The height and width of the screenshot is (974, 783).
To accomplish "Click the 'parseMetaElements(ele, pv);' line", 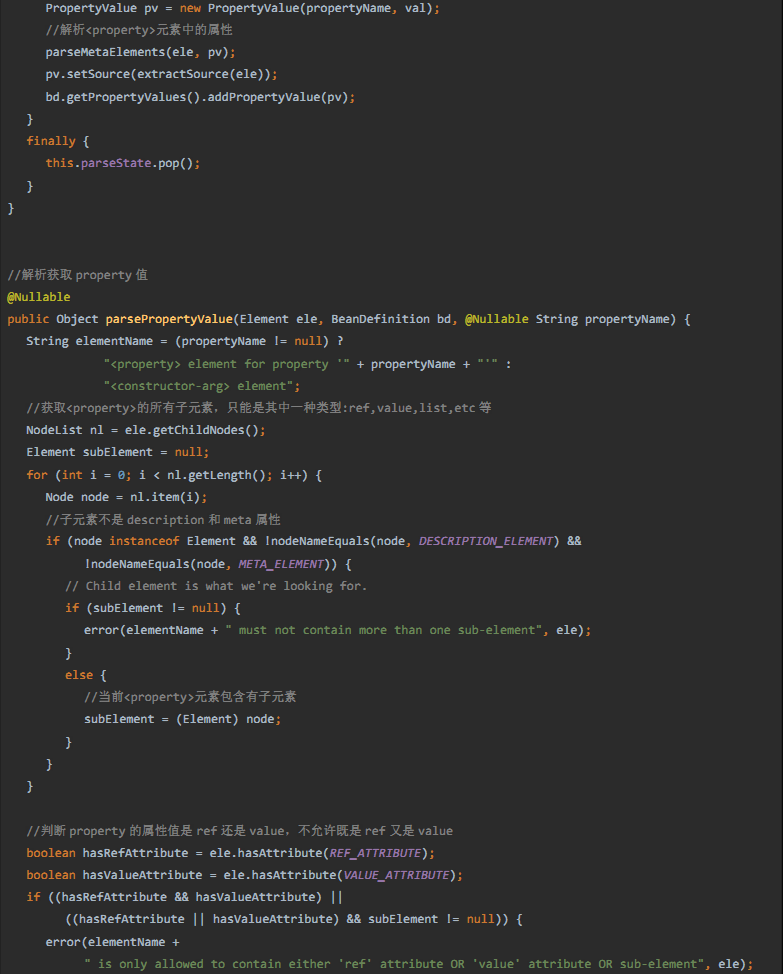I will coord(140,52).
